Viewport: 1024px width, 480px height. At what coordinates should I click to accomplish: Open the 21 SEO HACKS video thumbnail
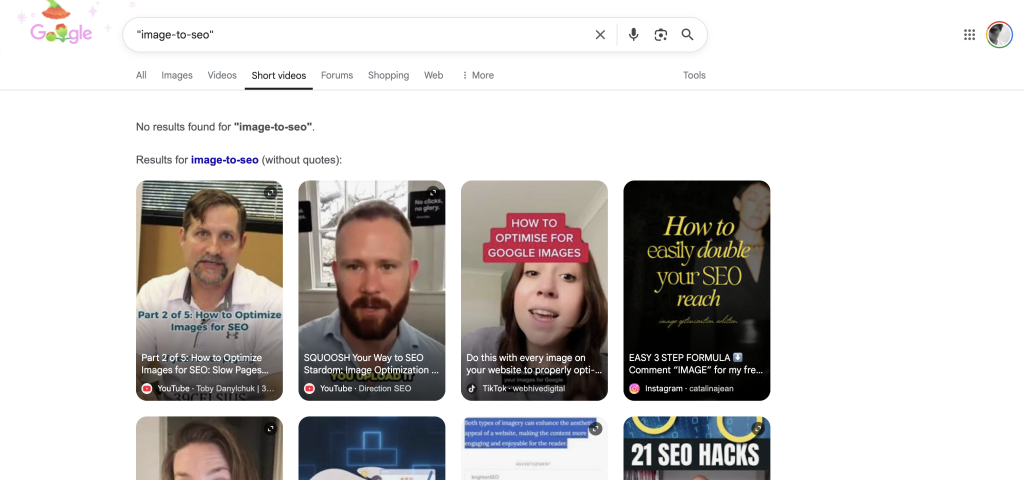(696, 448)
